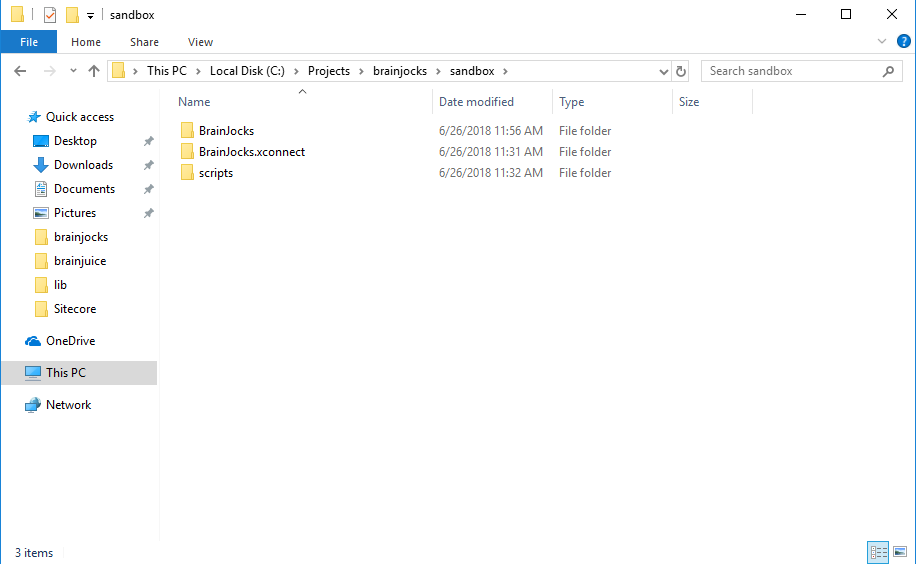916x564 pixels.
Task: Open Sitecore folder in navigation pane
Action: (x=75, y=309)
